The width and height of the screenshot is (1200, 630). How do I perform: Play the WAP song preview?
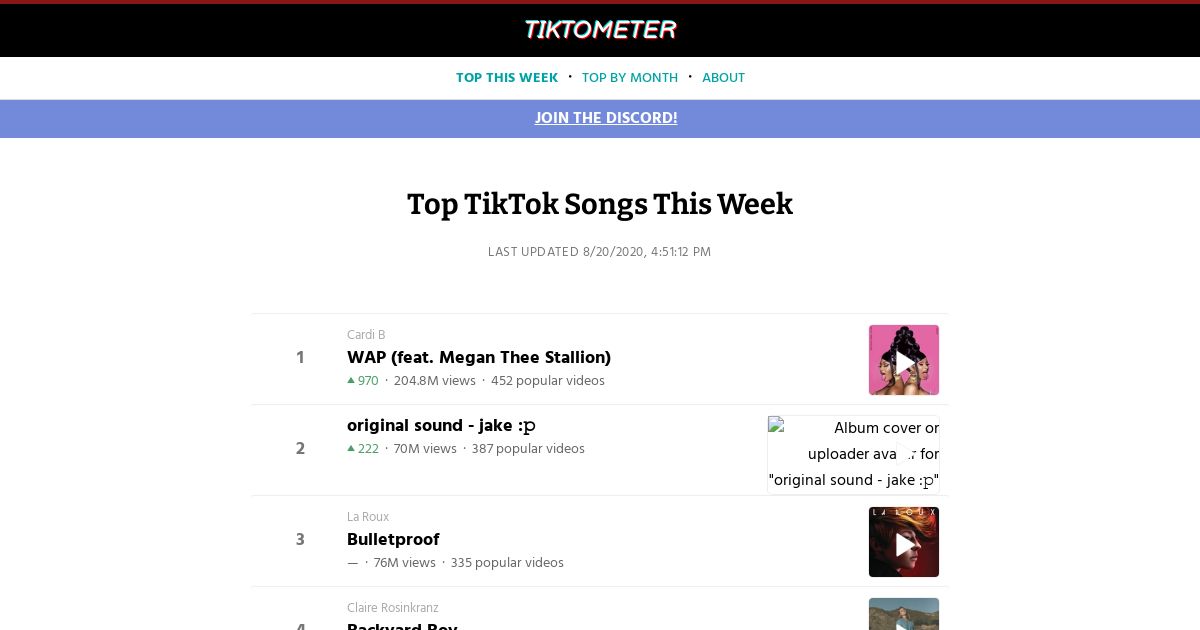[x=904, y=360]
